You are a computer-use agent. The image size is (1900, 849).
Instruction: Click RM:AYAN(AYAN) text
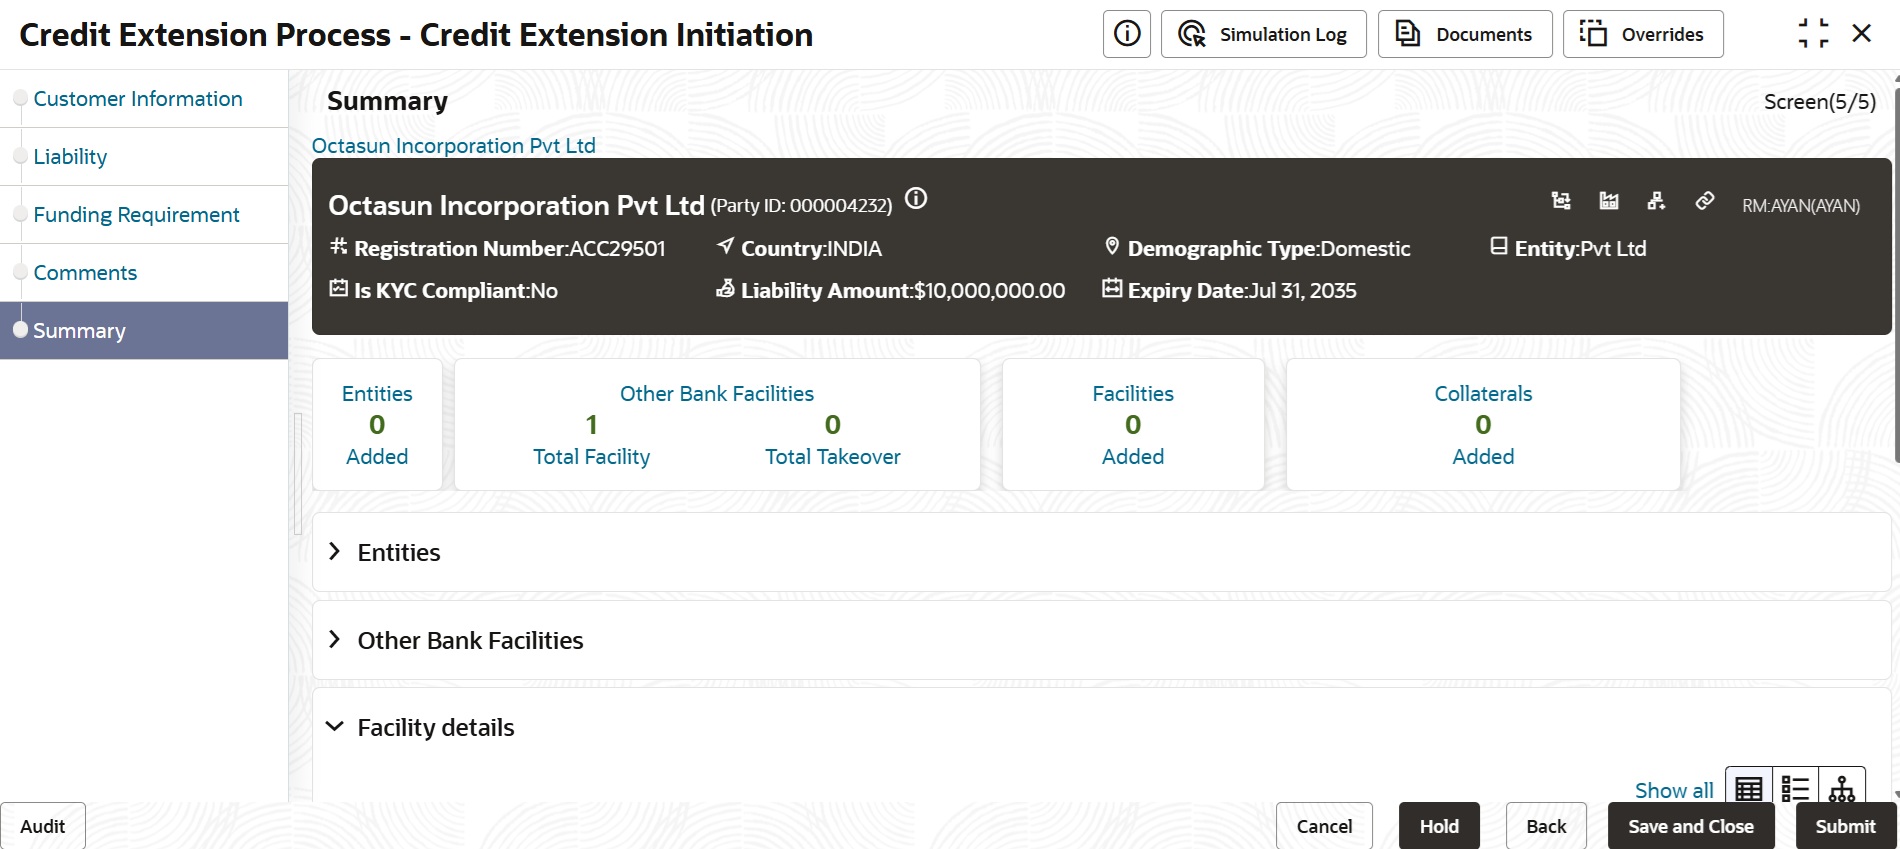click(1801, 206)
